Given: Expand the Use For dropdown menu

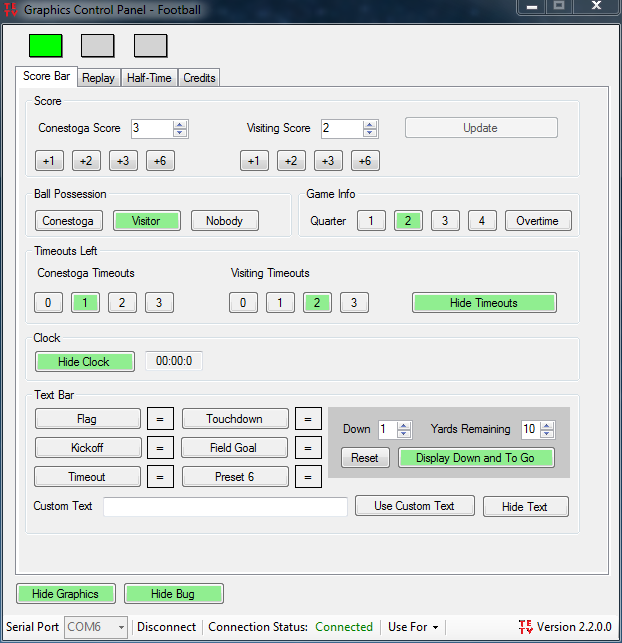Looking at the screenshot, I should pos(413,627).
